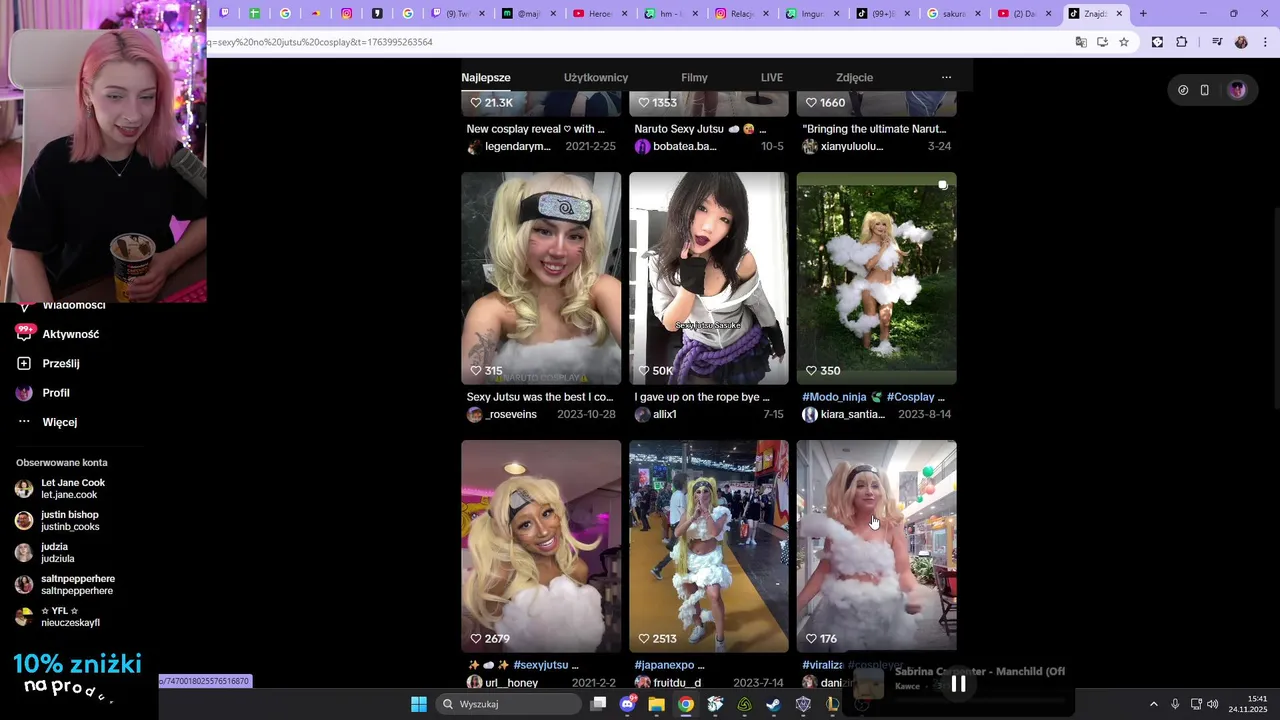Open Aktywność in the sidebar
This screenshot has height=720, width=1280.
pos(70,334)
